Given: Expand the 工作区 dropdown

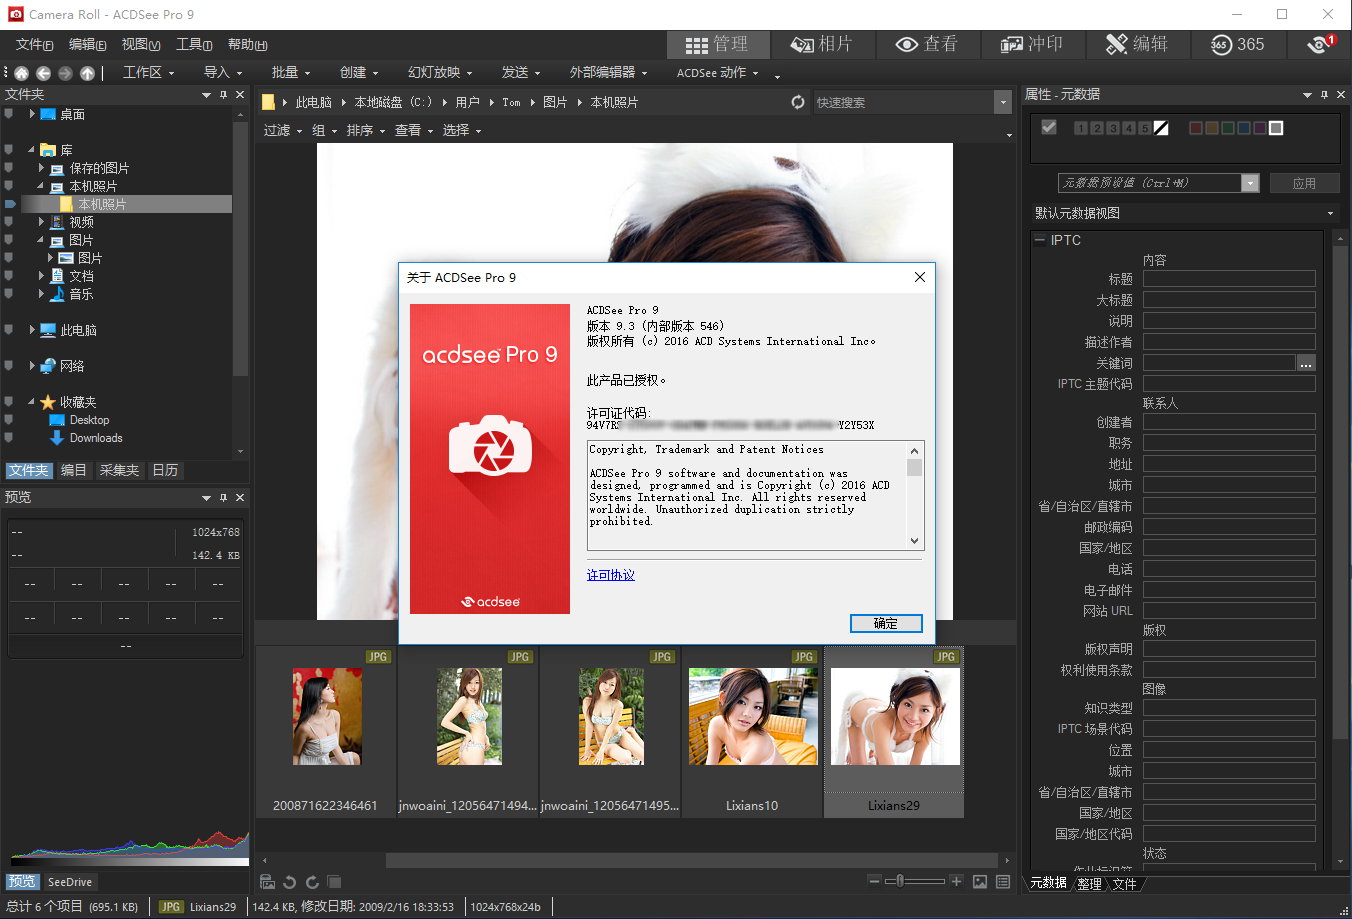Looking at the screenshot, I should coord(148,72).
